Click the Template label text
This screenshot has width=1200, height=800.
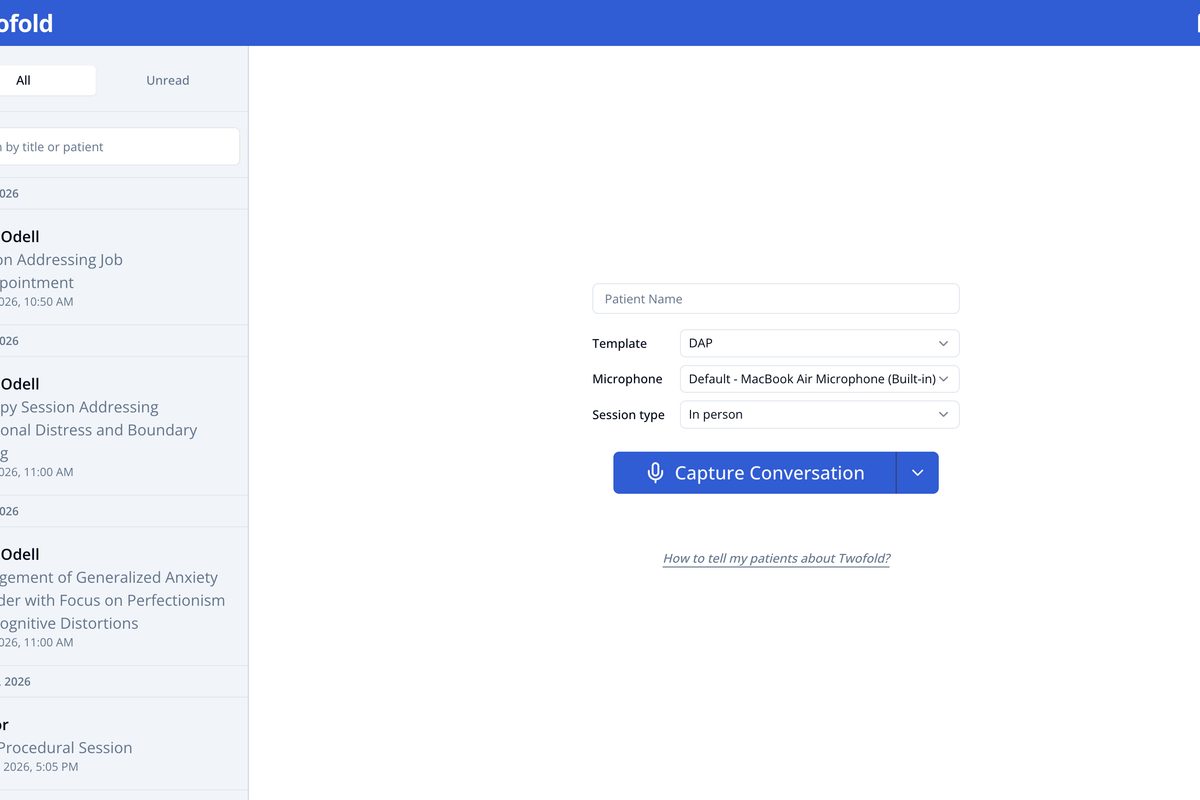click(x=619, y=343)
